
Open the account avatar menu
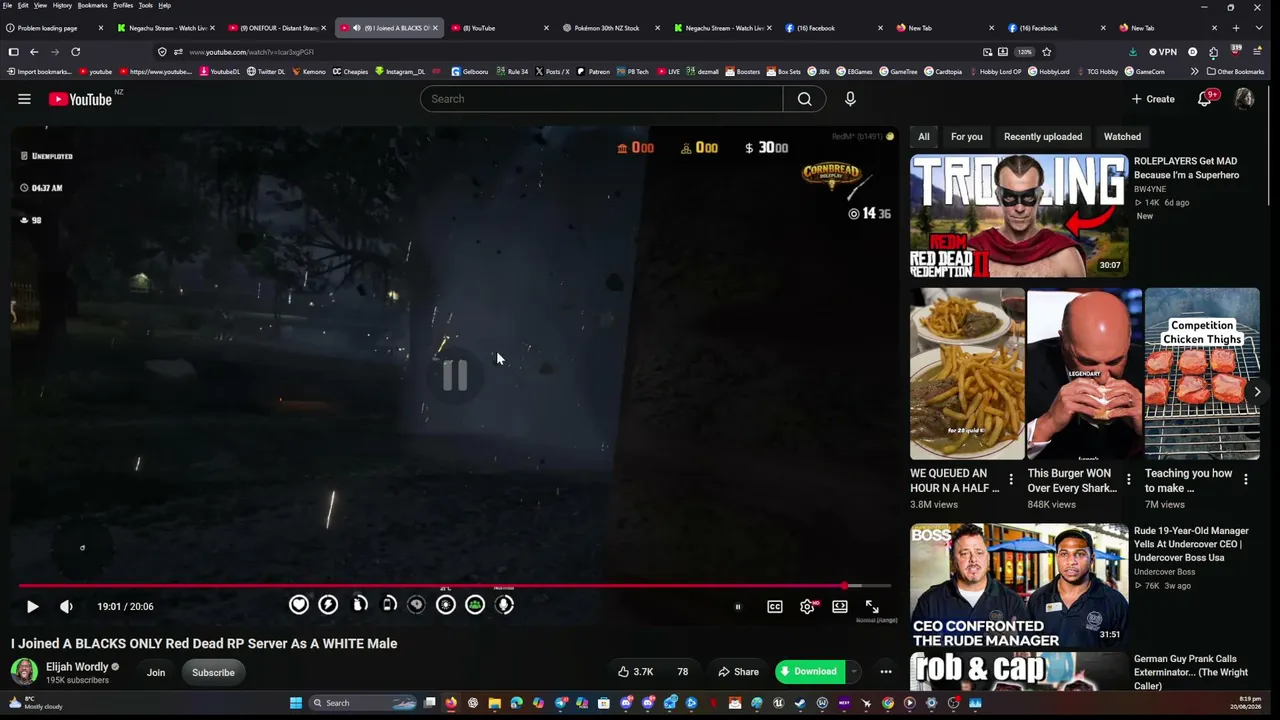(1244, 99)
